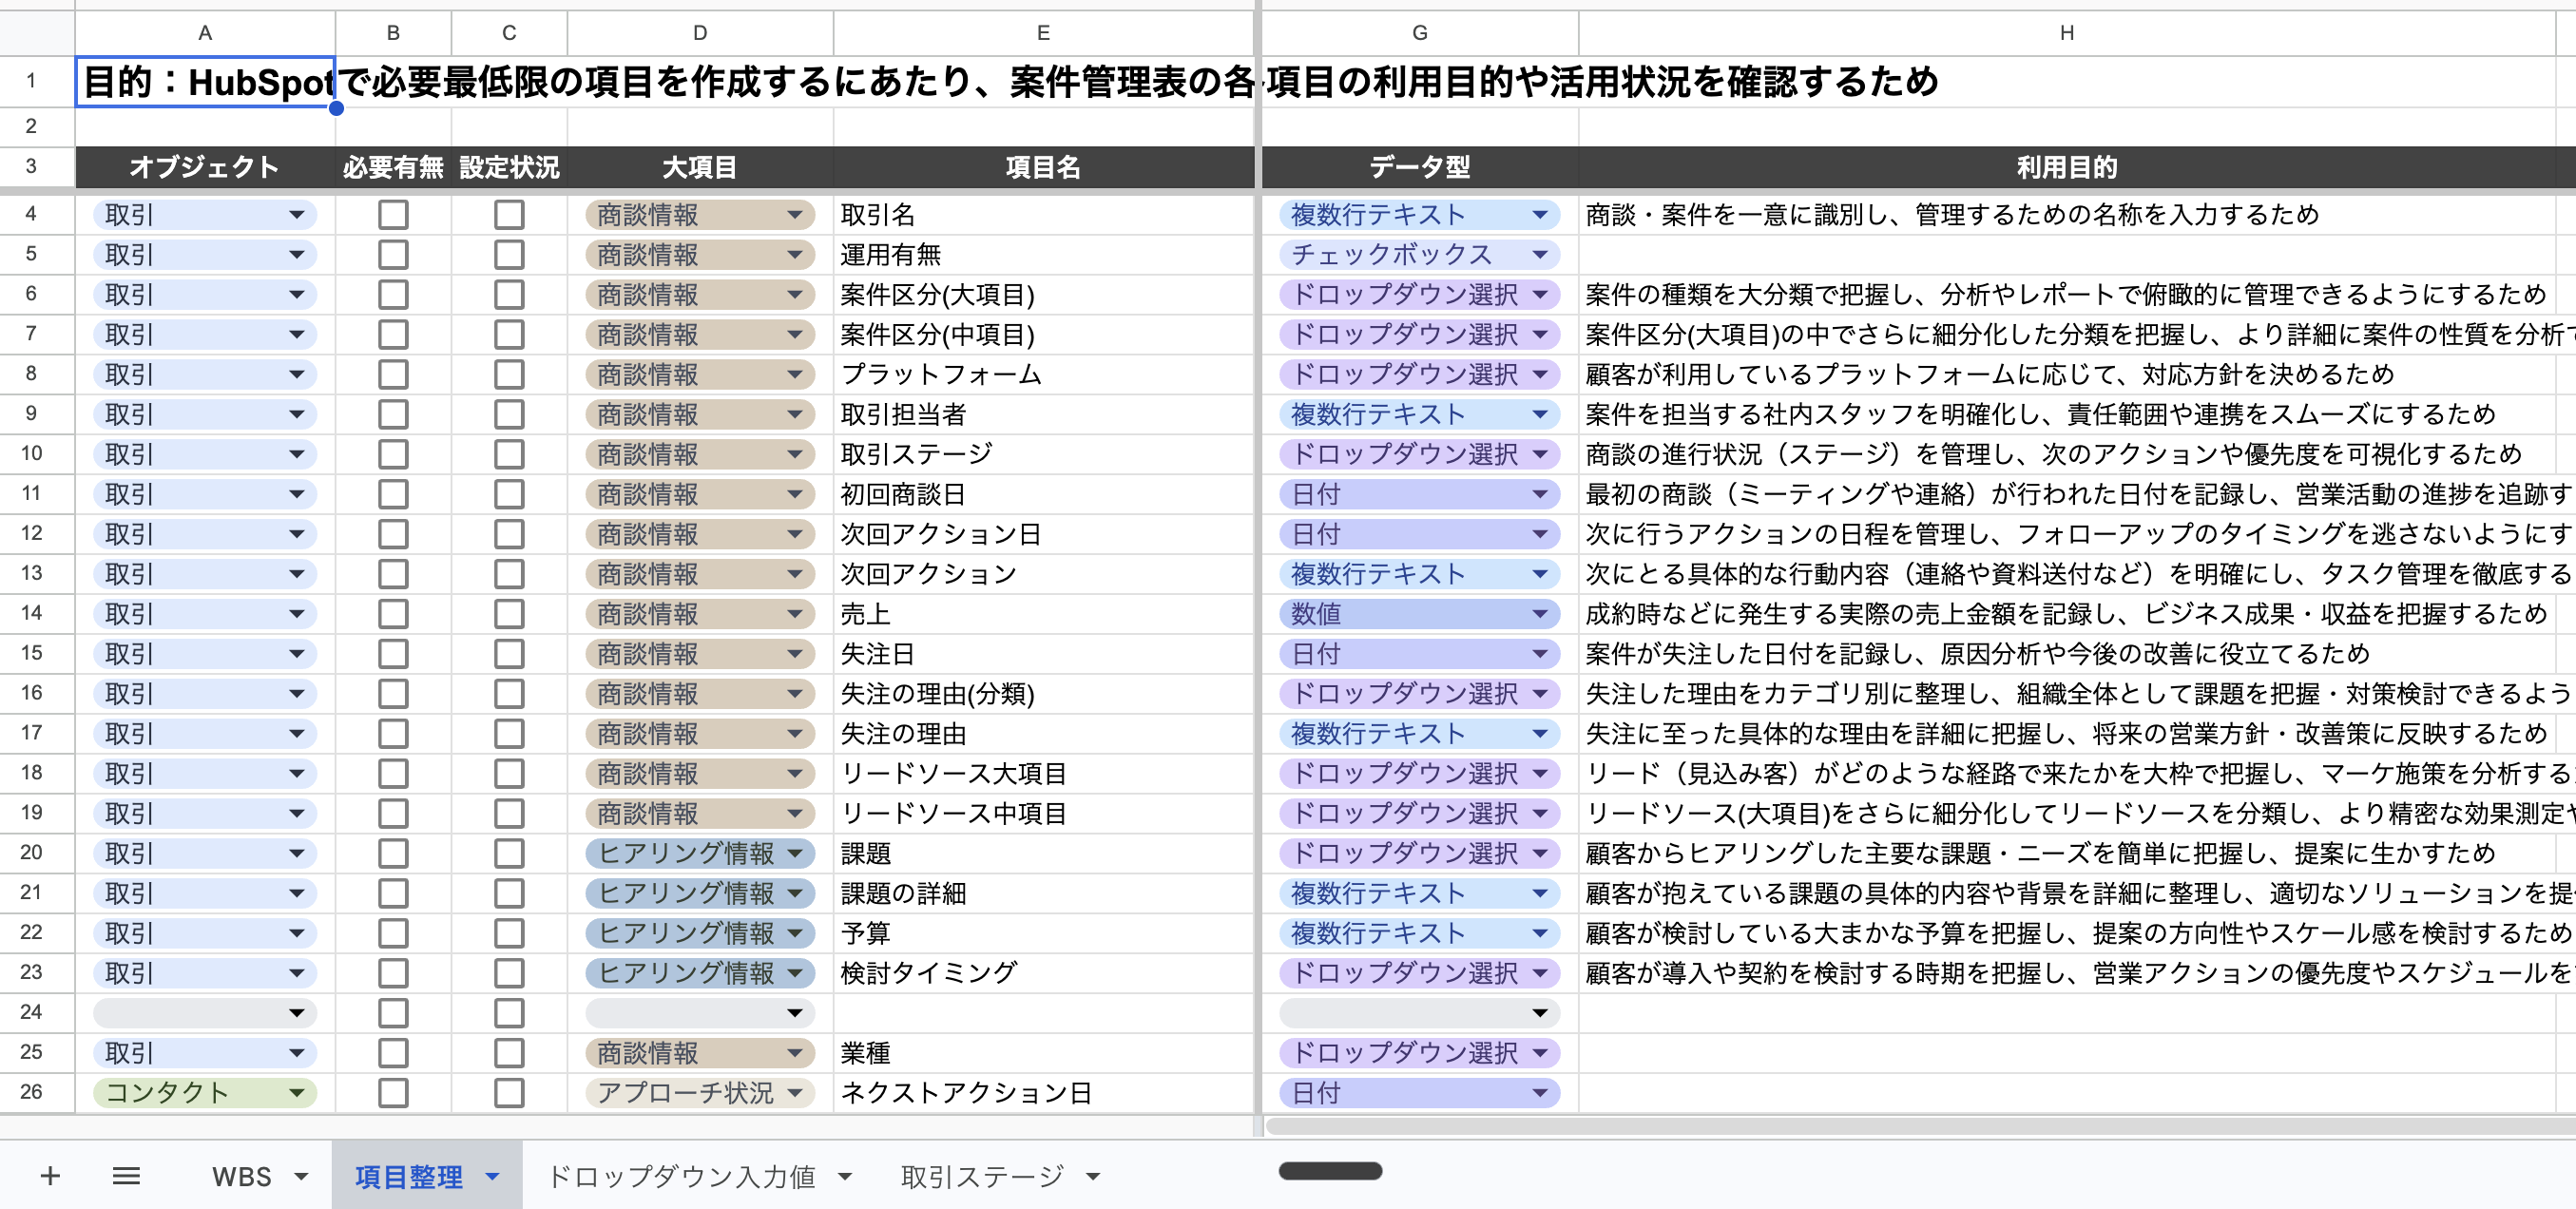Open the 取引ステージ sheet tab

click(x=982, y=1177)
